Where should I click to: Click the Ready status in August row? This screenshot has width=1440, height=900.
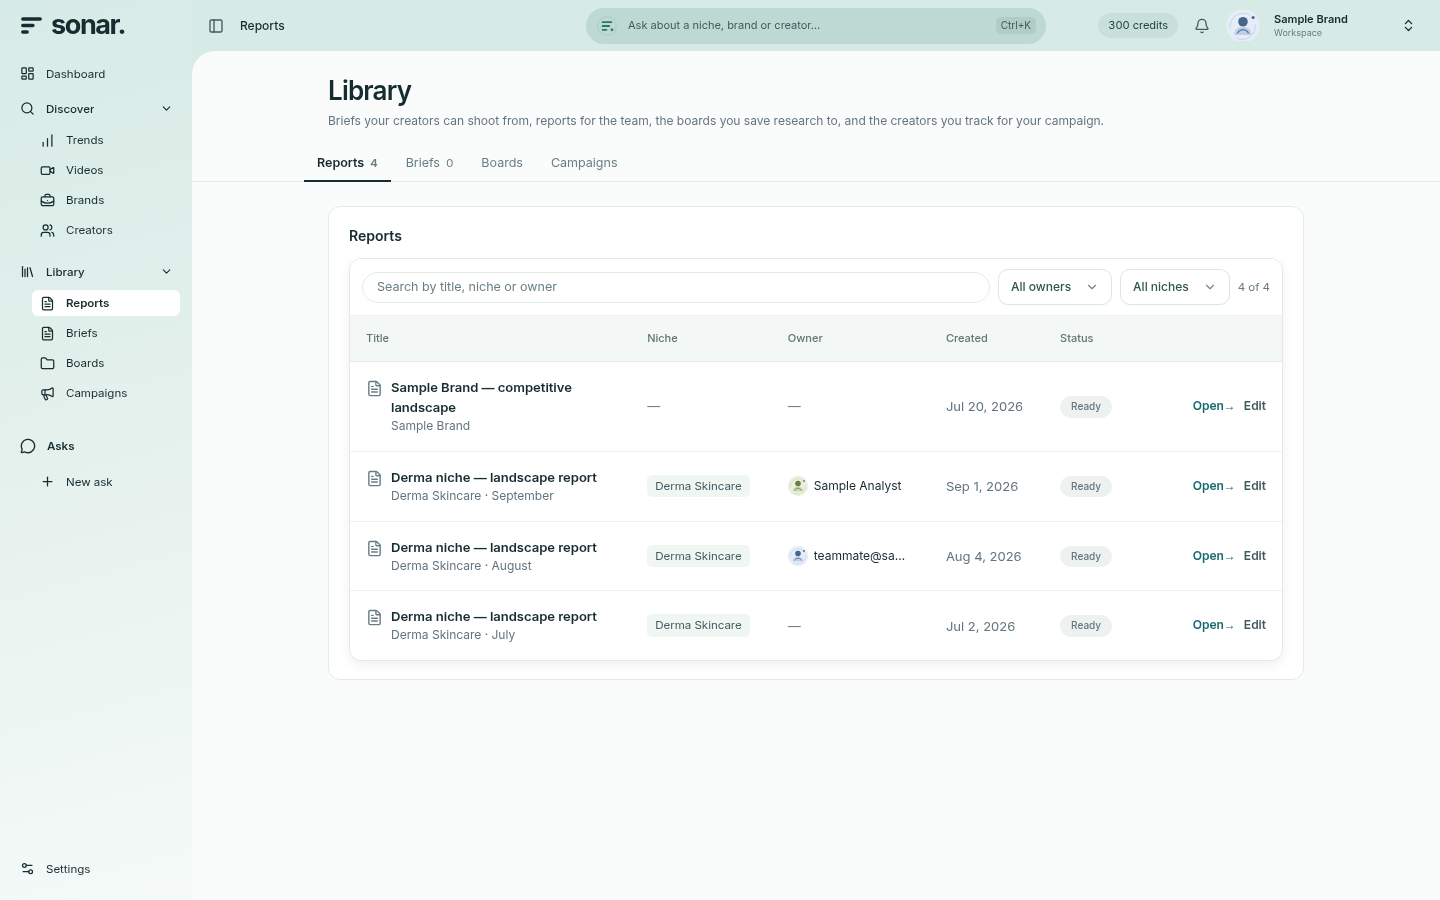[x=1086, y=556]
